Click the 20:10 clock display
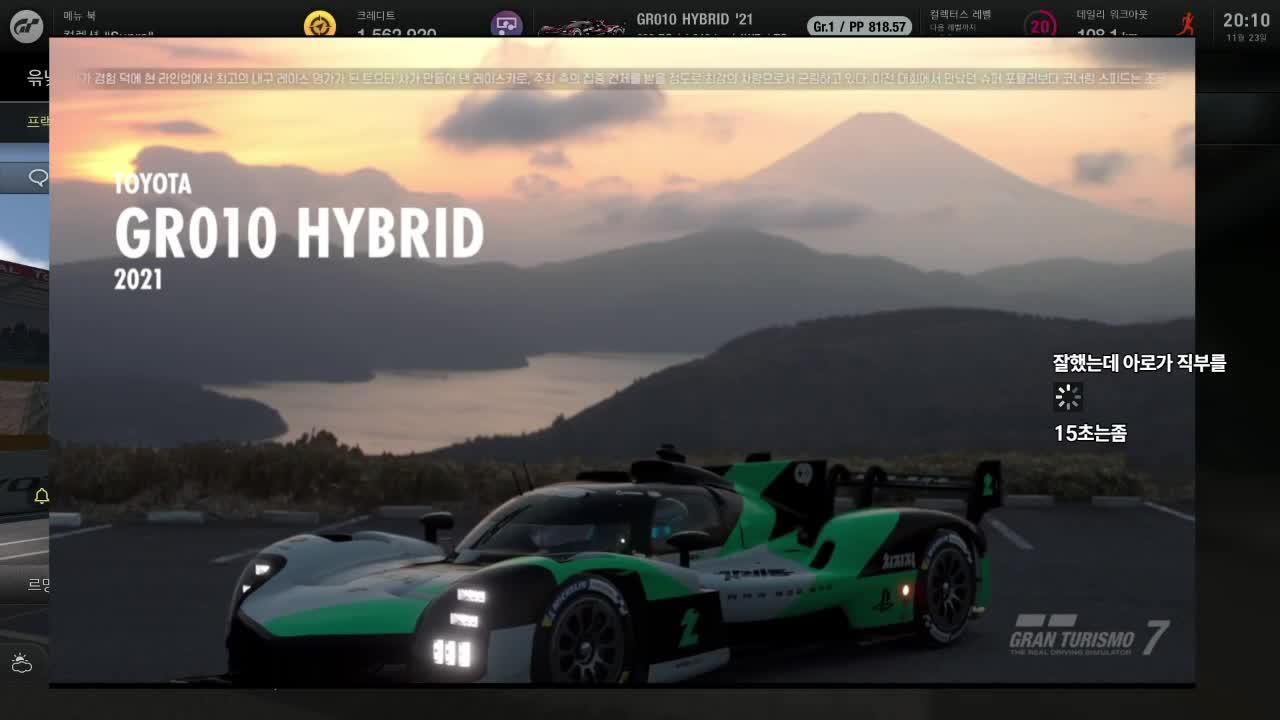The image size is (1280, 720). click(x=1246, y=20)
